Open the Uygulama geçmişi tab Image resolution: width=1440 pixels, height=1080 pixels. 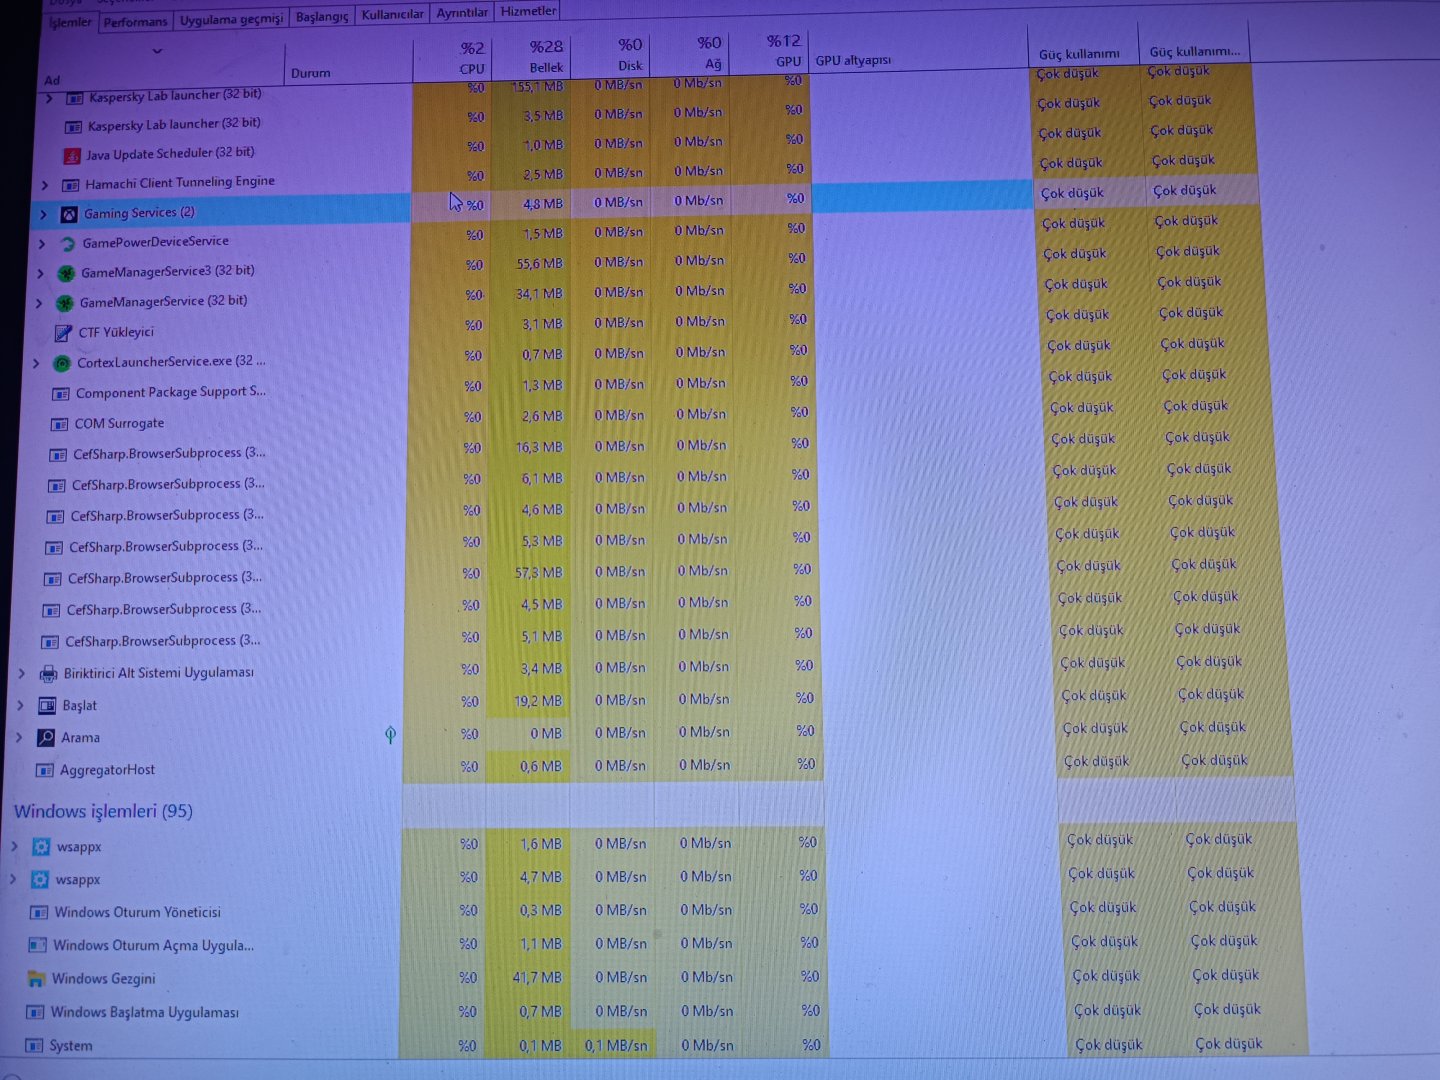click(231, 19)
